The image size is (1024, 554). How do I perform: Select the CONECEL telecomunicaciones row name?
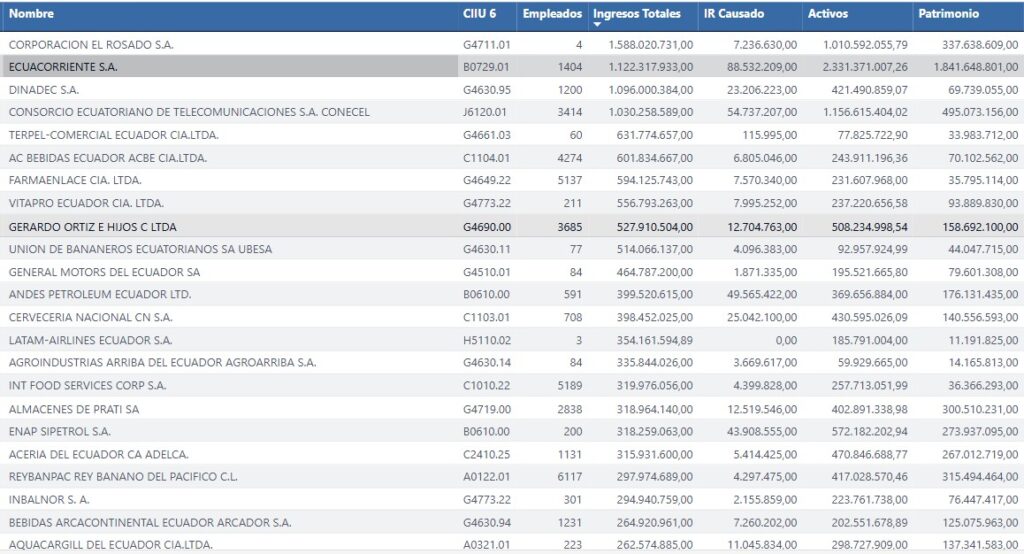[x=189, y=112]
